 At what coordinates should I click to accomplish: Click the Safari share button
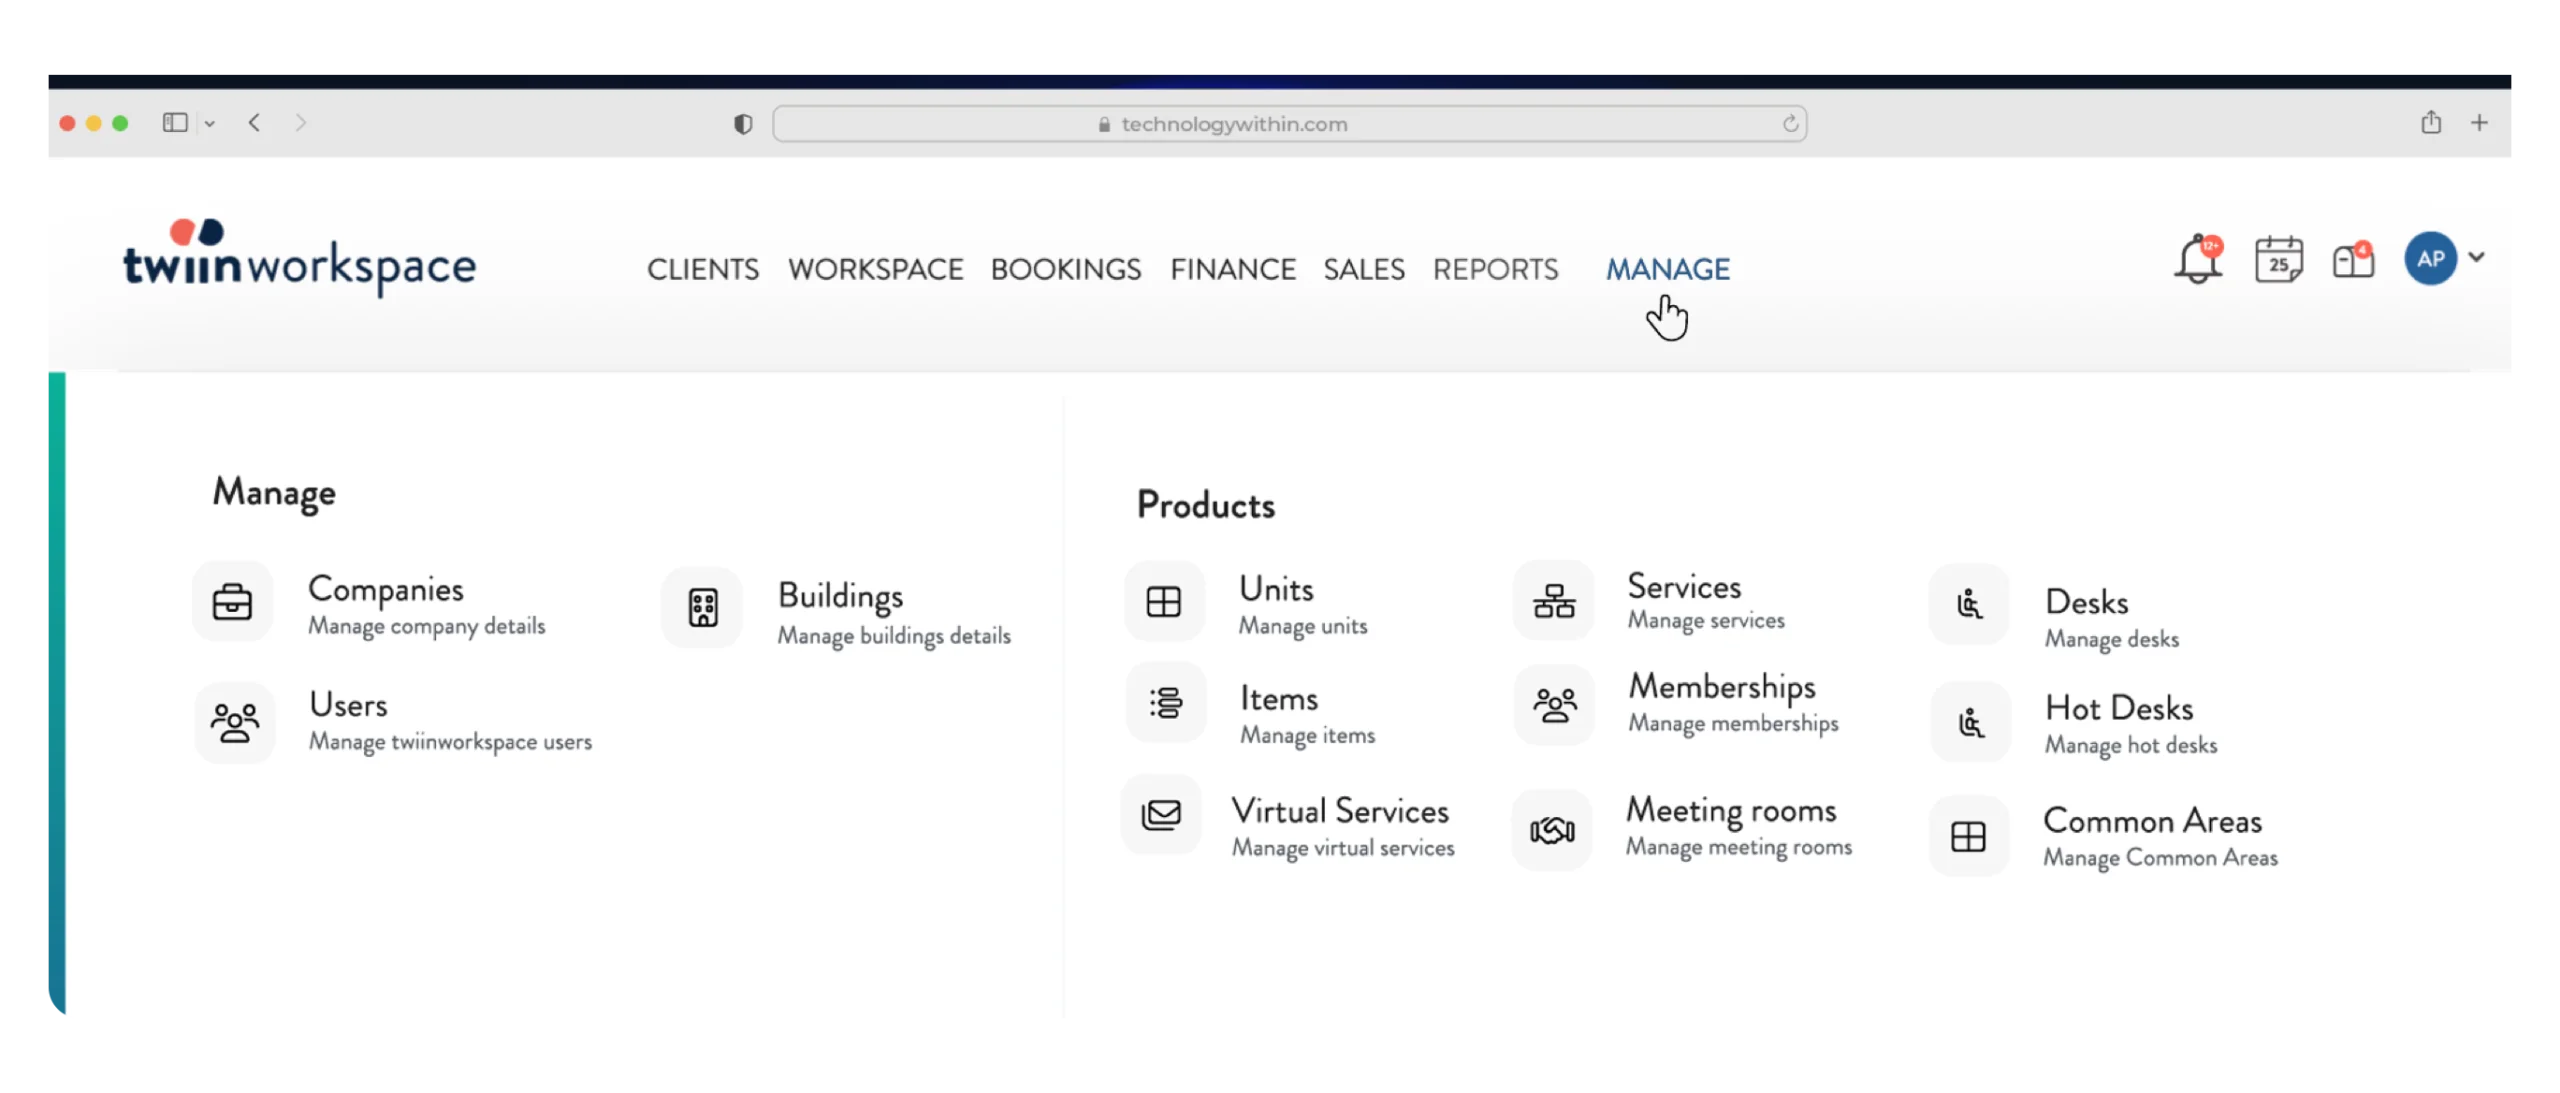click(x=2431, y=123)
